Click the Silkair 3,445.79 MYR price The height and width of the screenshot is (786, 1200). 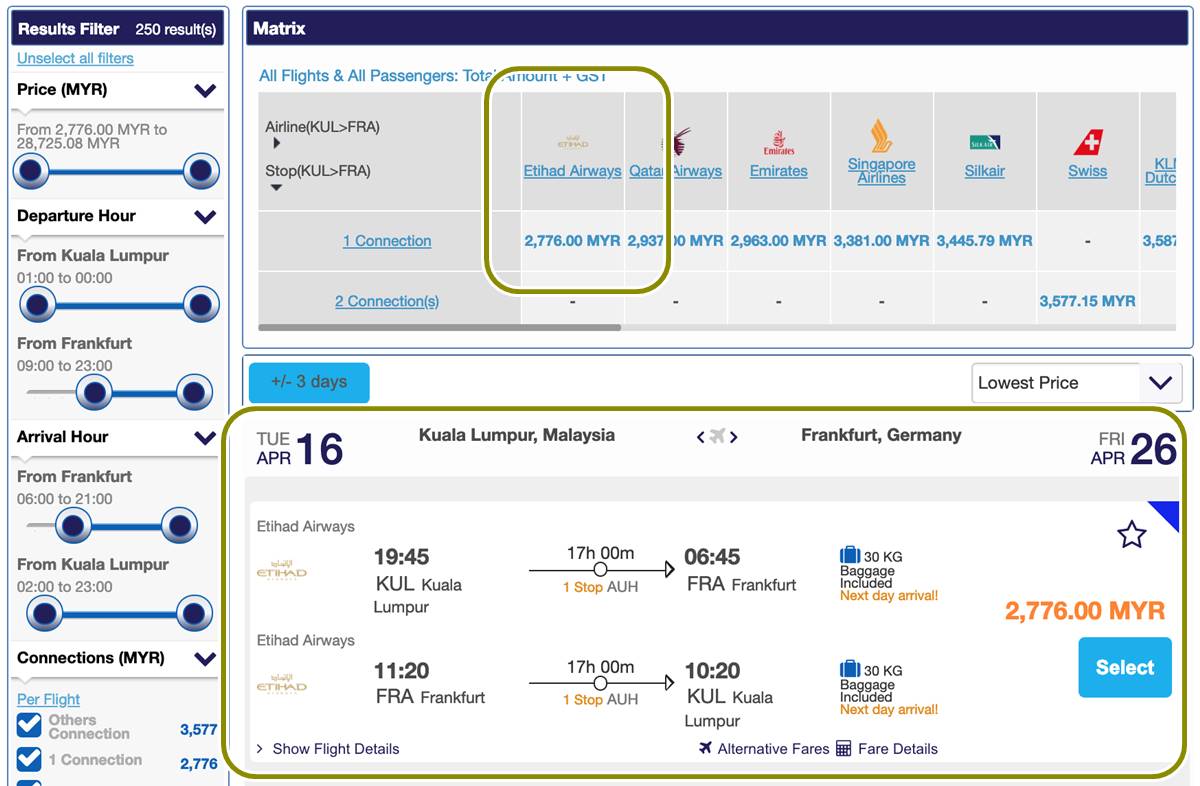pyautogui.click(x=985, y=241)
